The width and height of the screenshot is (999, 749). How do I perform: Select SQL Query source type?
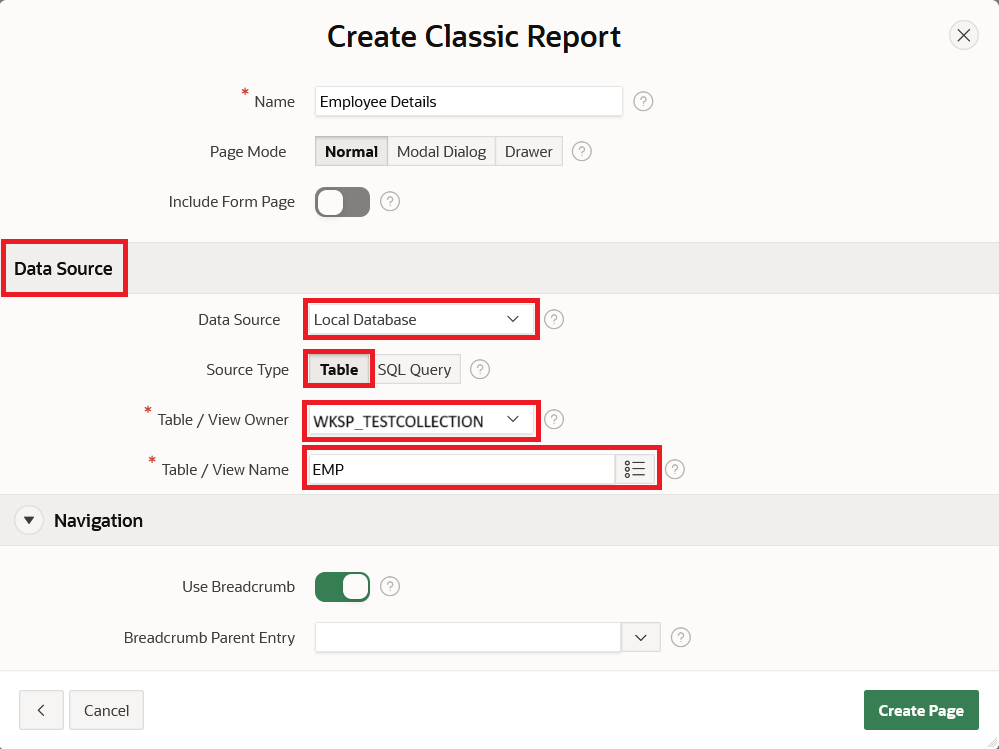point(415,369)
